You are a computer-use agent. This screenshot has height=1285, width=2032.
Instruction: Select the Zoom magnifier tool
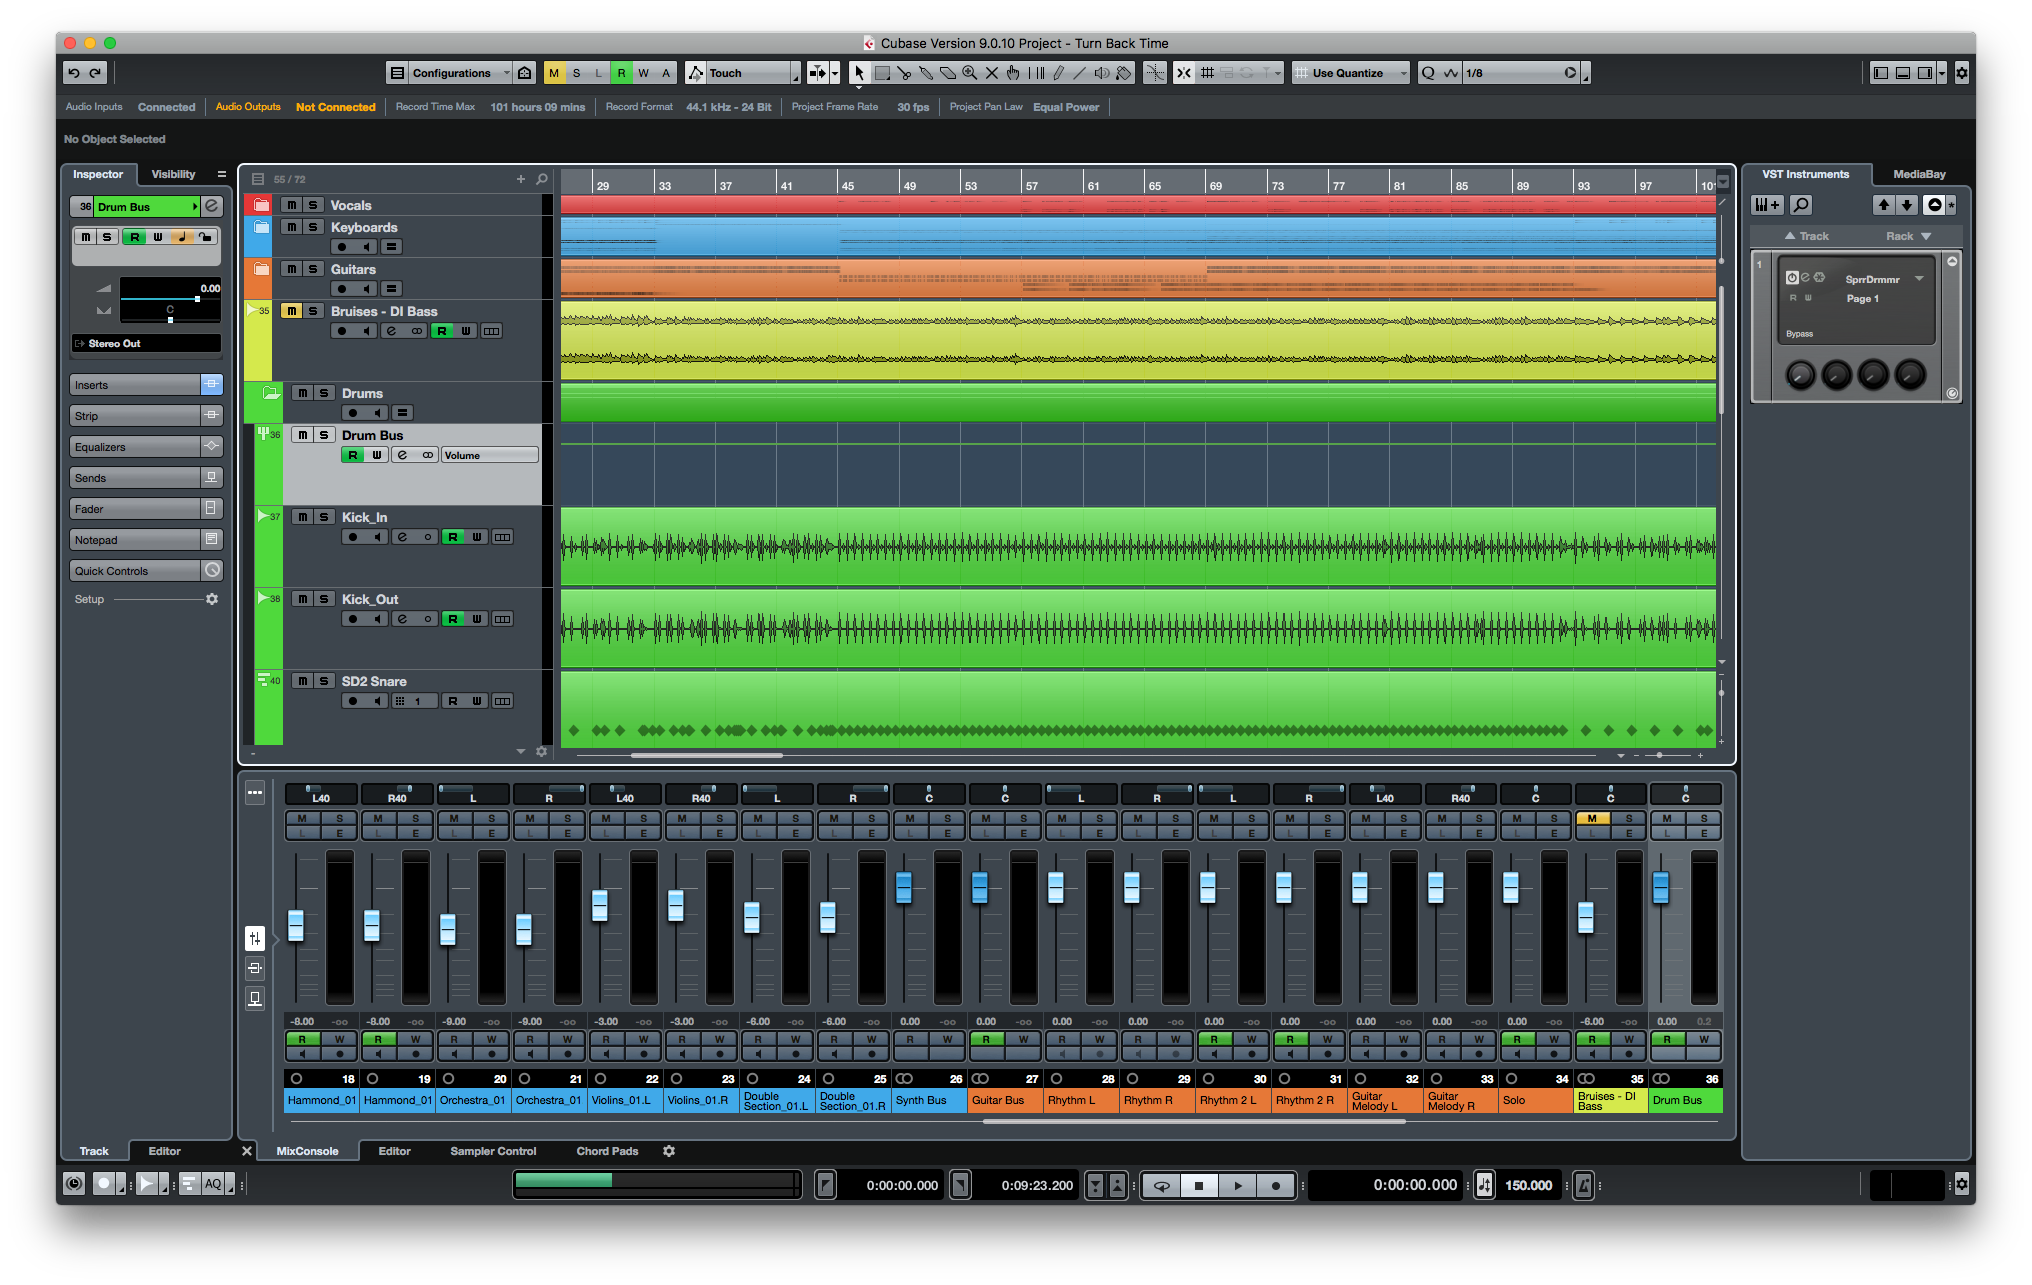(x=970, y=72)
